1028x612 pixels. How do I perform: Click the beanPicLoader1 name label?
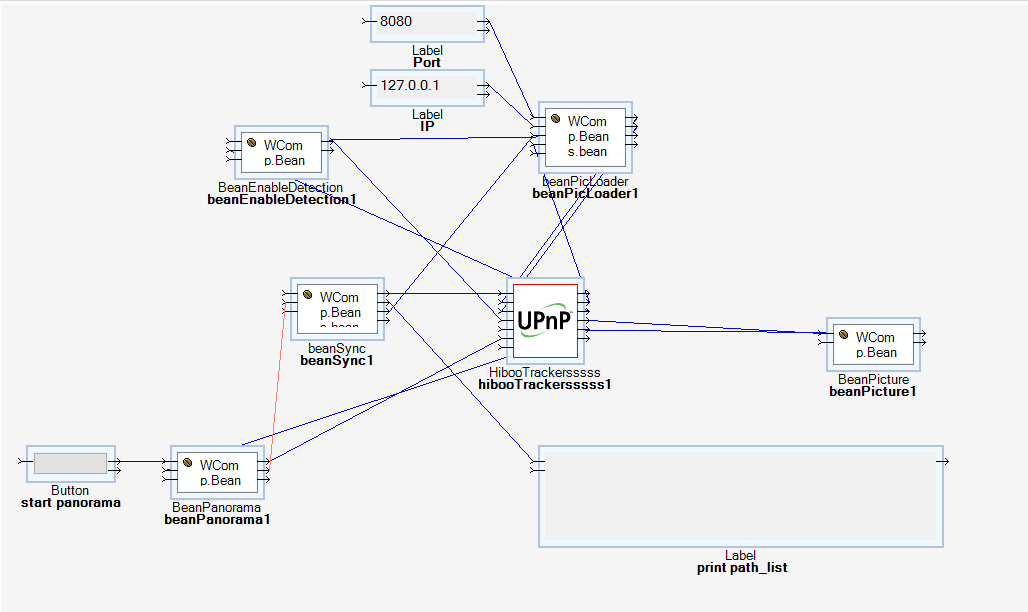click(585, 194)
